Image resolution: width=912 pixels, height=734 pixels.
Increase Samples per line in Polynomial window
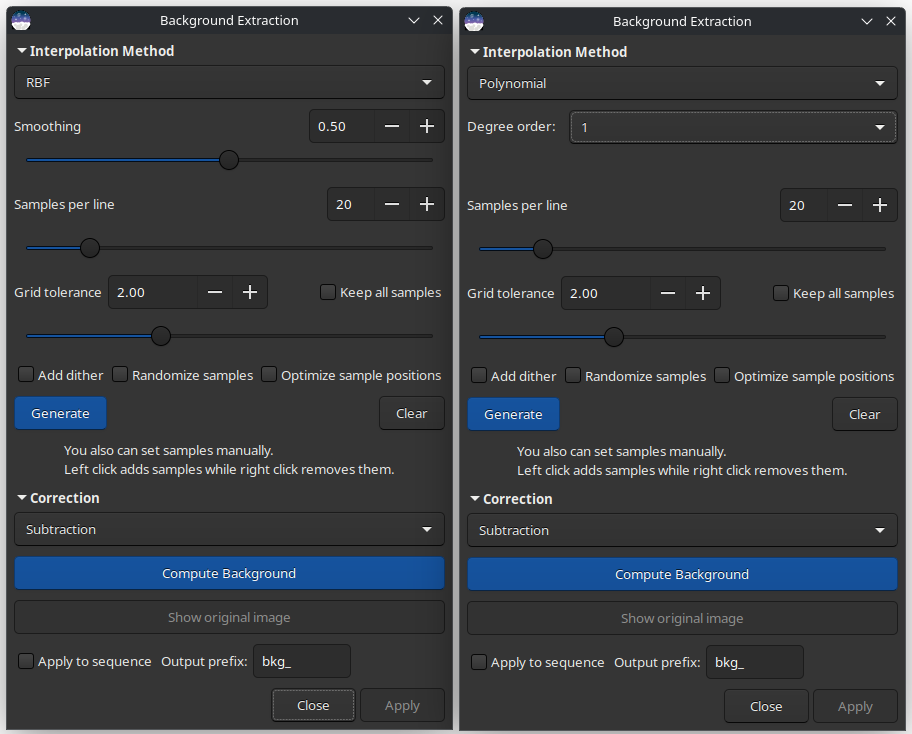(x=880, y=205)
